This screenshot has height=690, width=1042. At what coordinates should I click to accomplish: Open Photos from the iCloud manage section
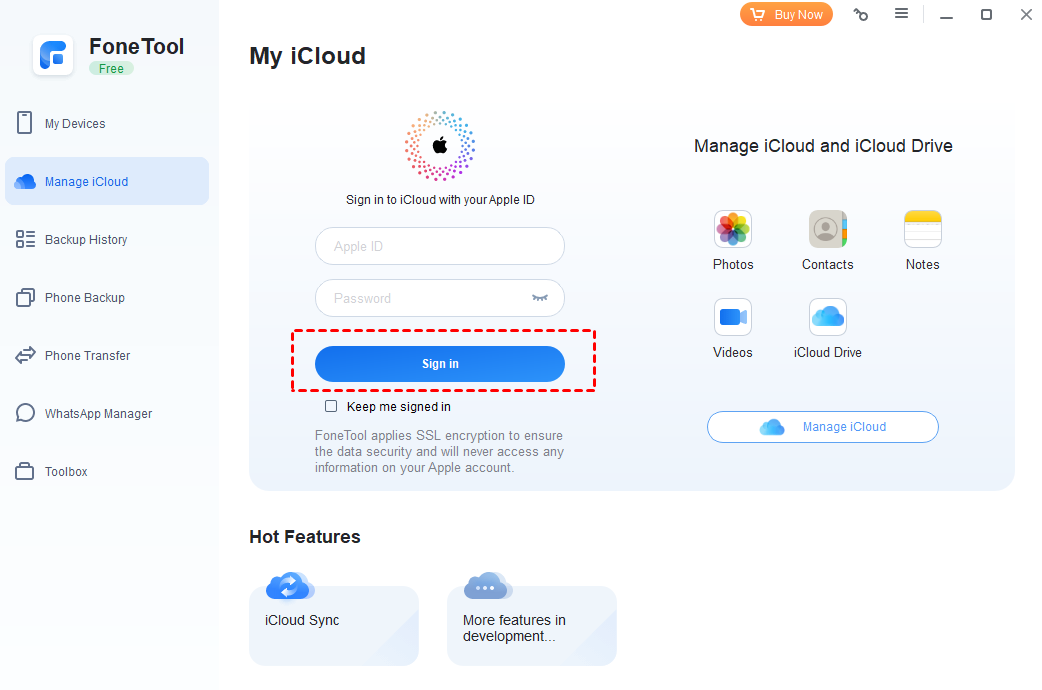click(733, 229)
